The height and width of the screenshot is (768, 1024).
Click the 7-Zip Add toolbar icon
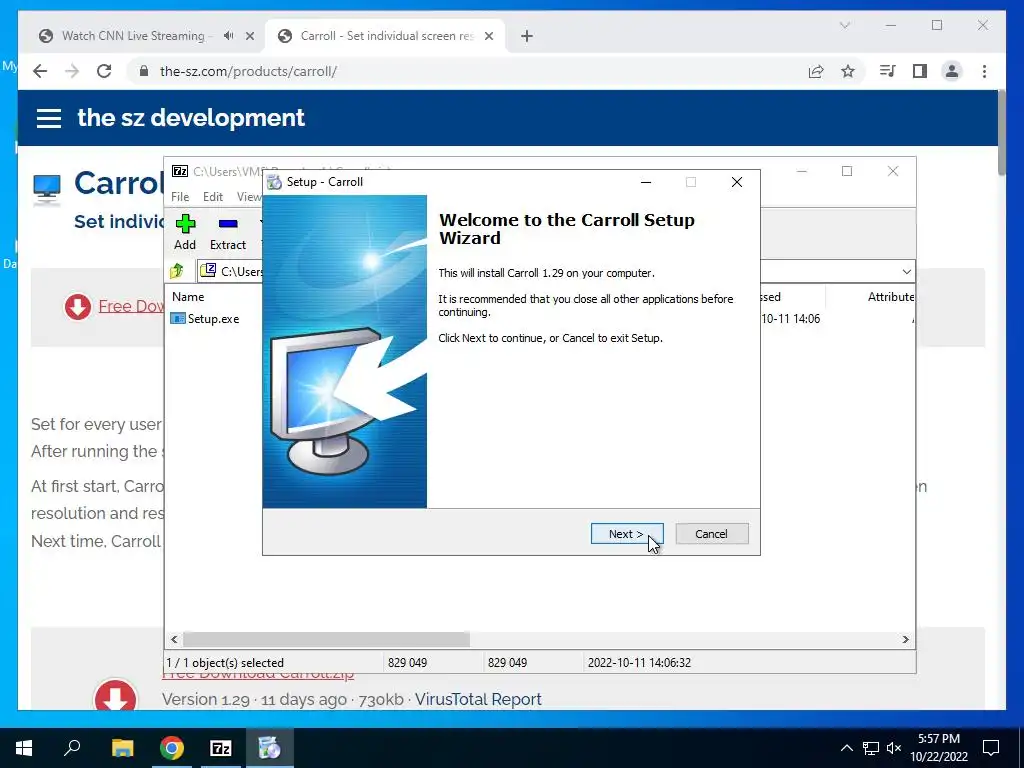(x=185, y=232)
